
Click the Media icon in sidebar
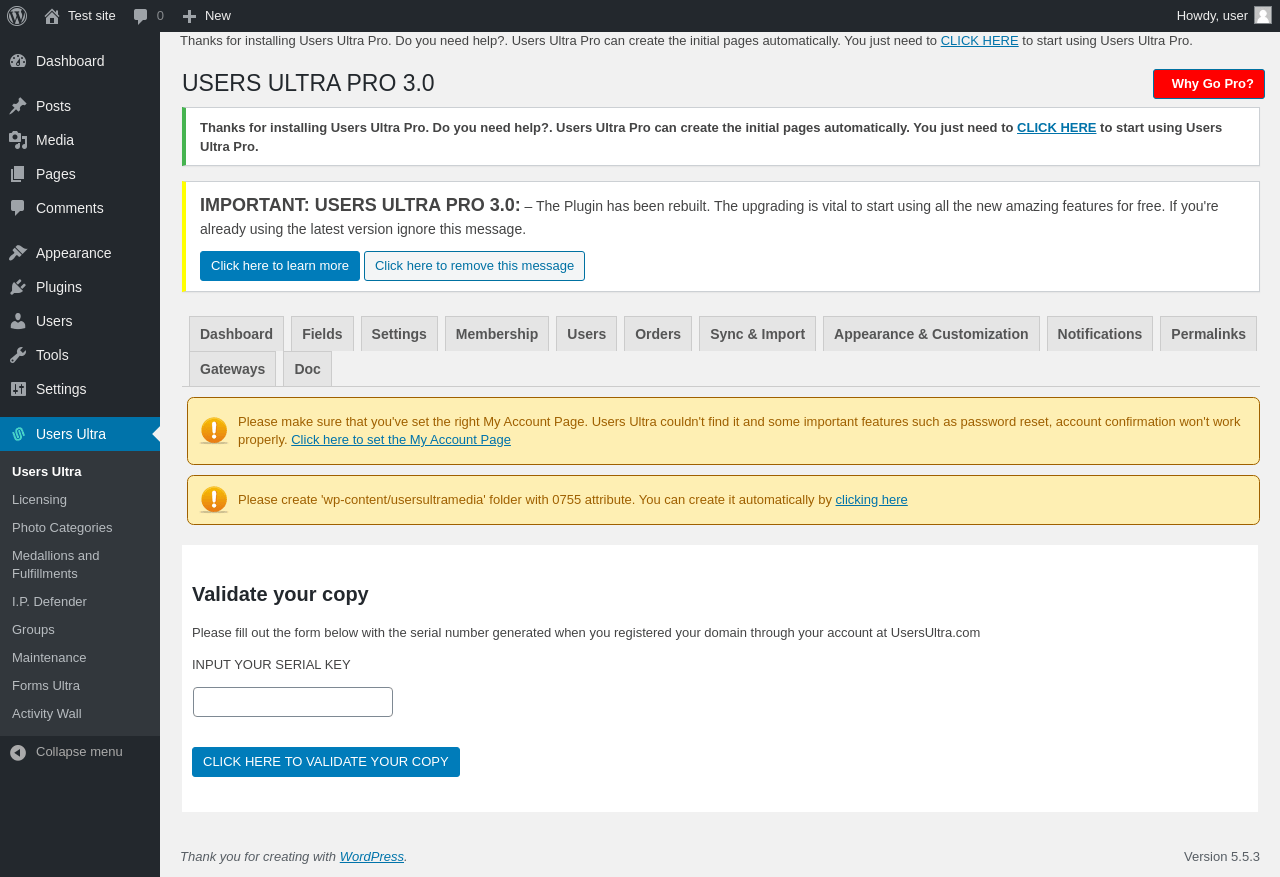(18, 140)
